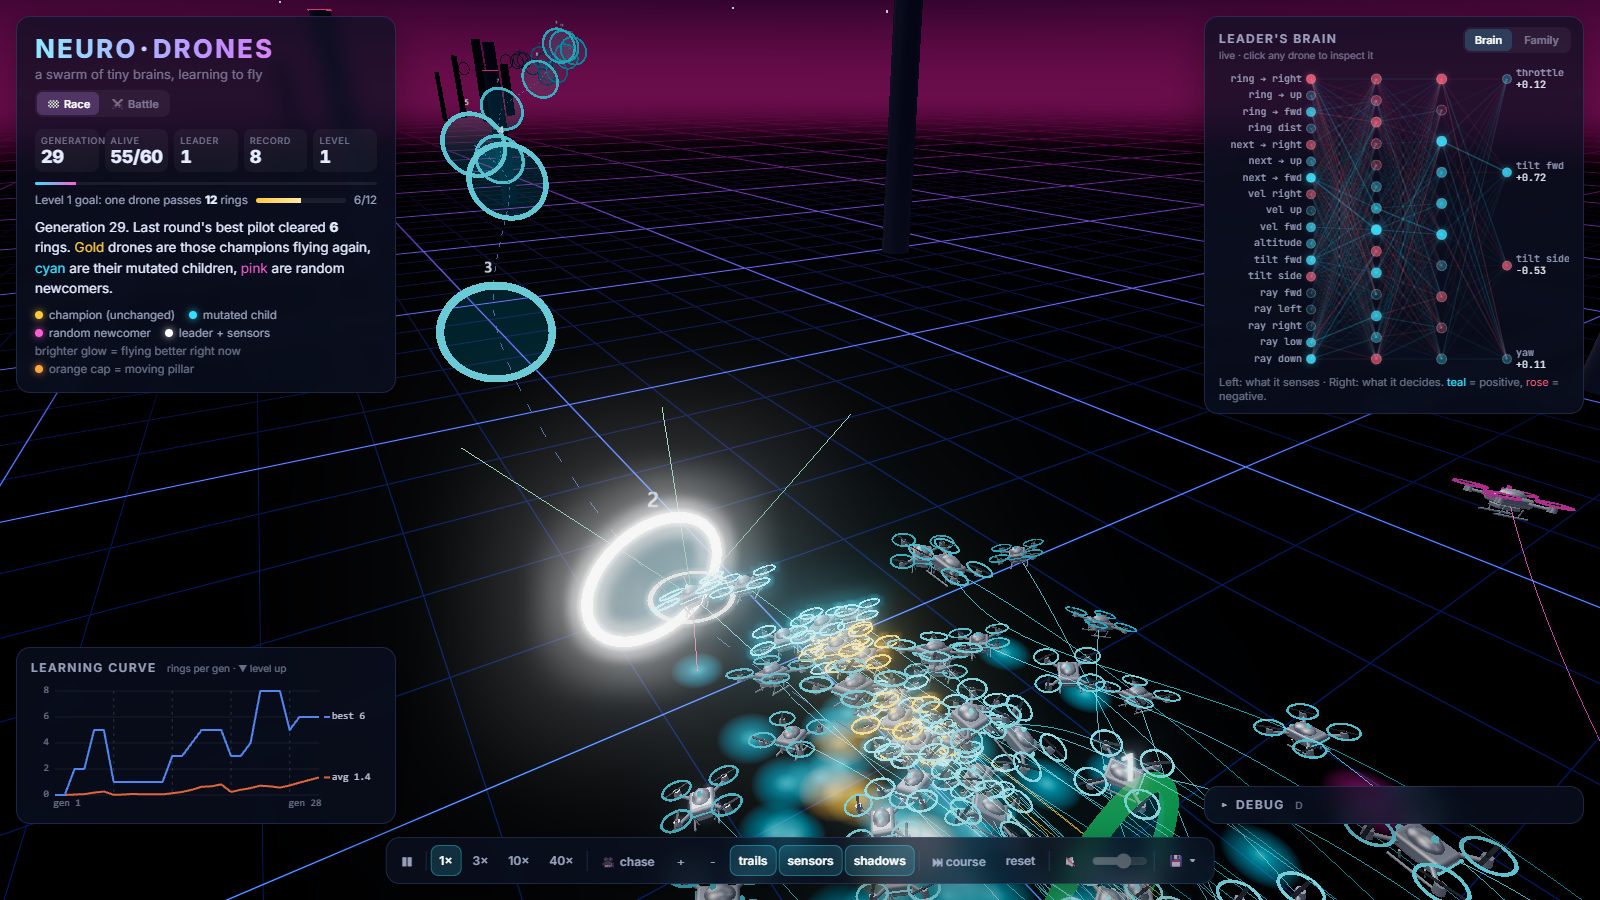Click the 'yaw' output node

[x=1506, y=359]
